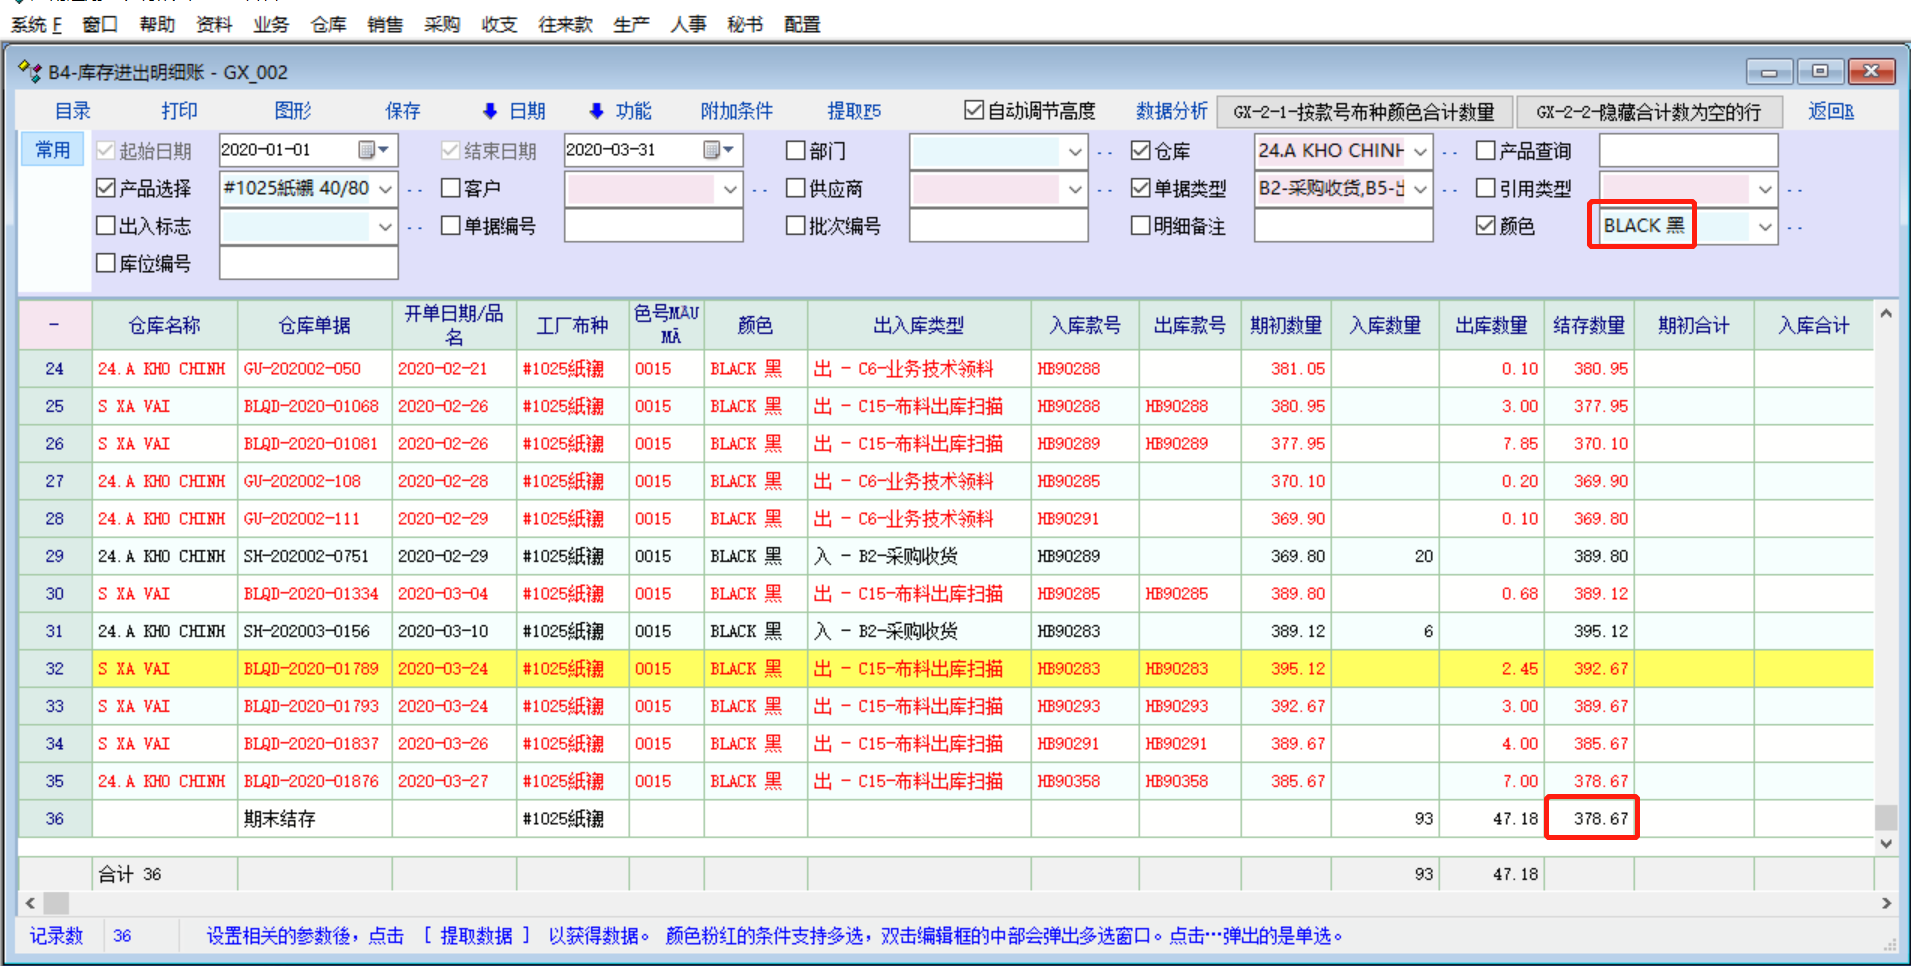Click GX-2-1 按款号布种颜色合计数量 button
1911x966 pixels.
coord(1363,112)
